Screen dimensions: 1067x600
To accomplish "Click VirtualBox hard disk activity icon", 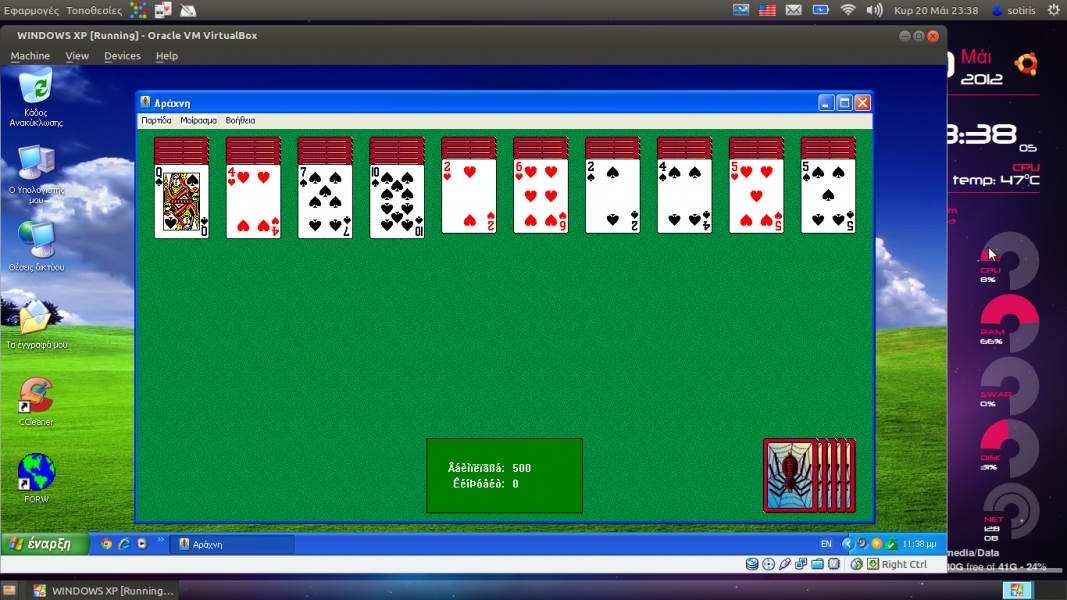I will [x=752, y=564].
